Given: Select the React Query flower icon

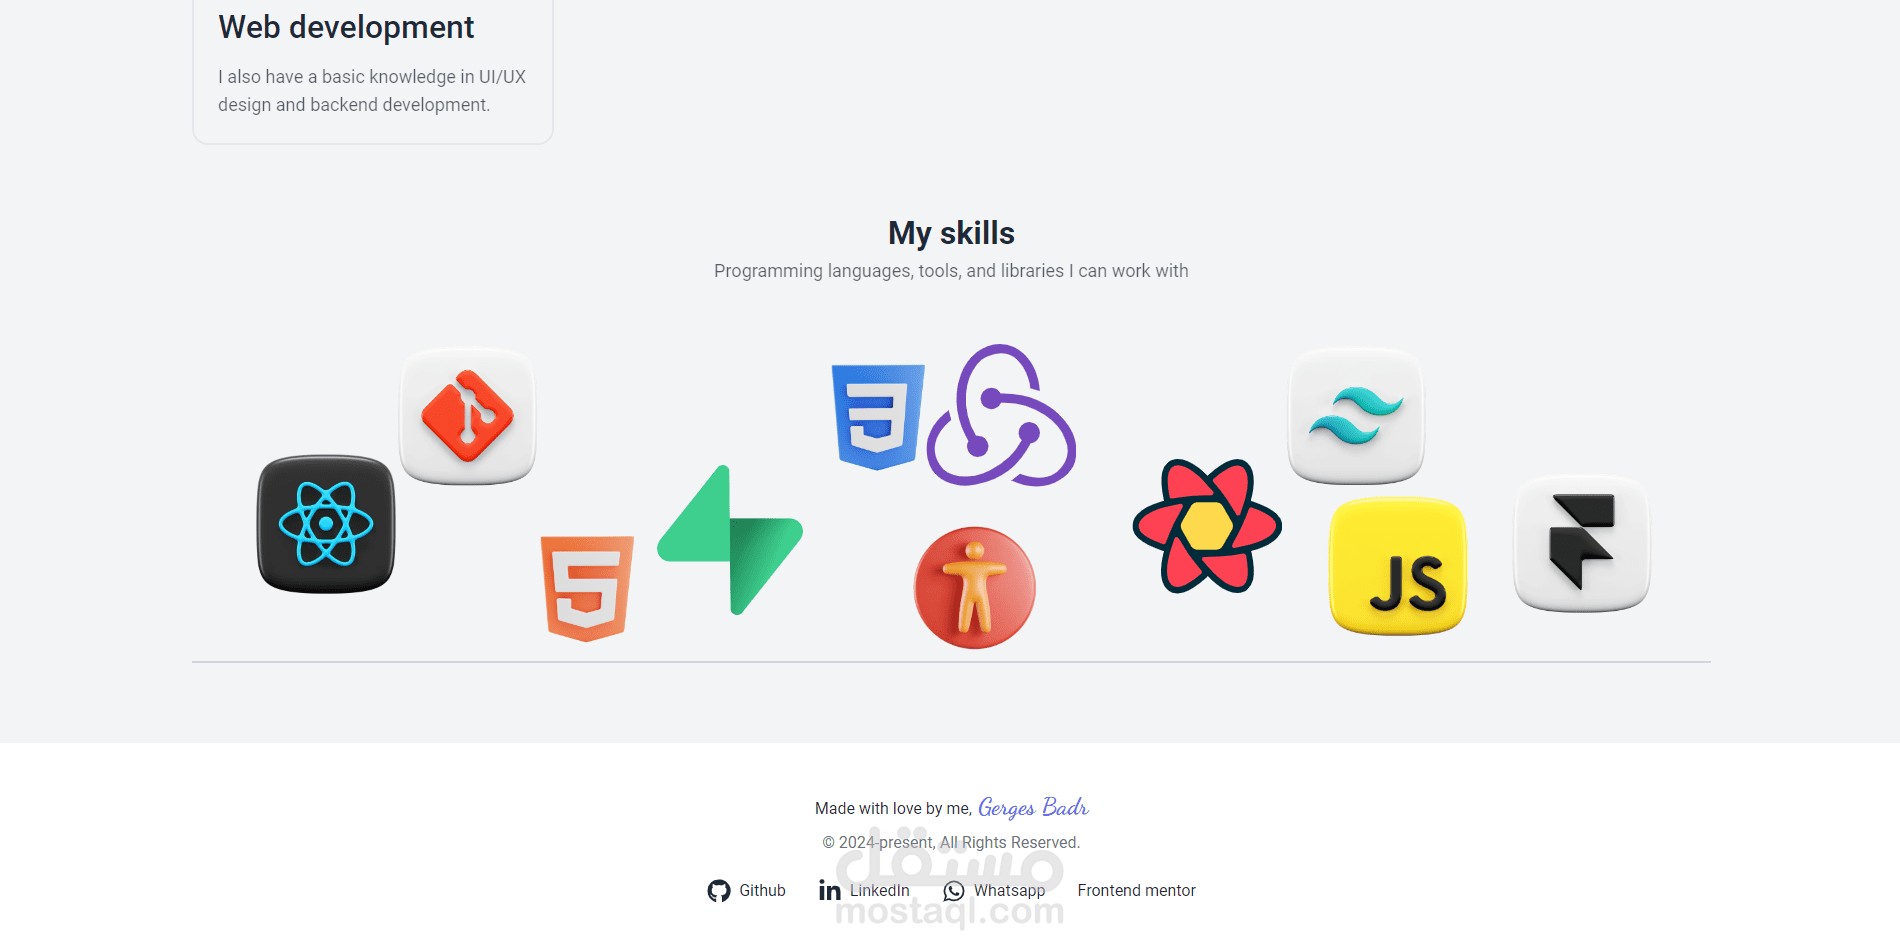Looking at the screenshot, I should (x=1207, y=526).
